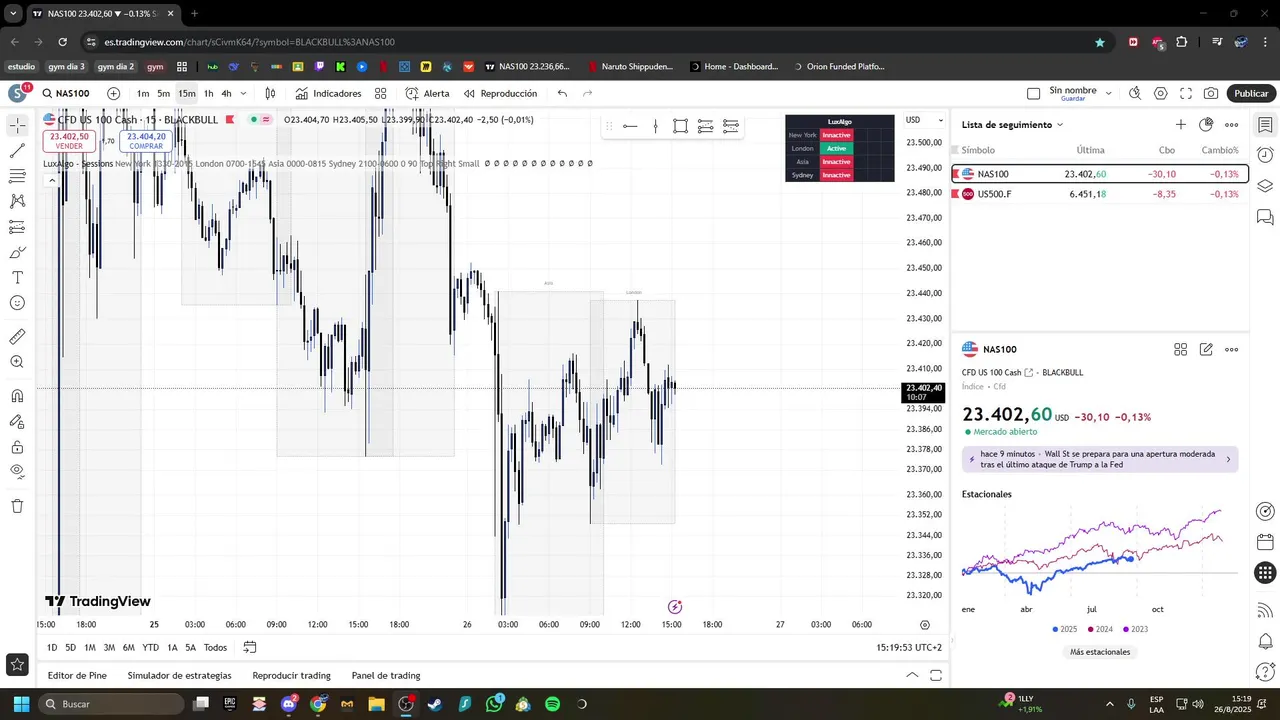Start bar Reproducción replay
This screenshot has width=1280, height=720.
500,93
